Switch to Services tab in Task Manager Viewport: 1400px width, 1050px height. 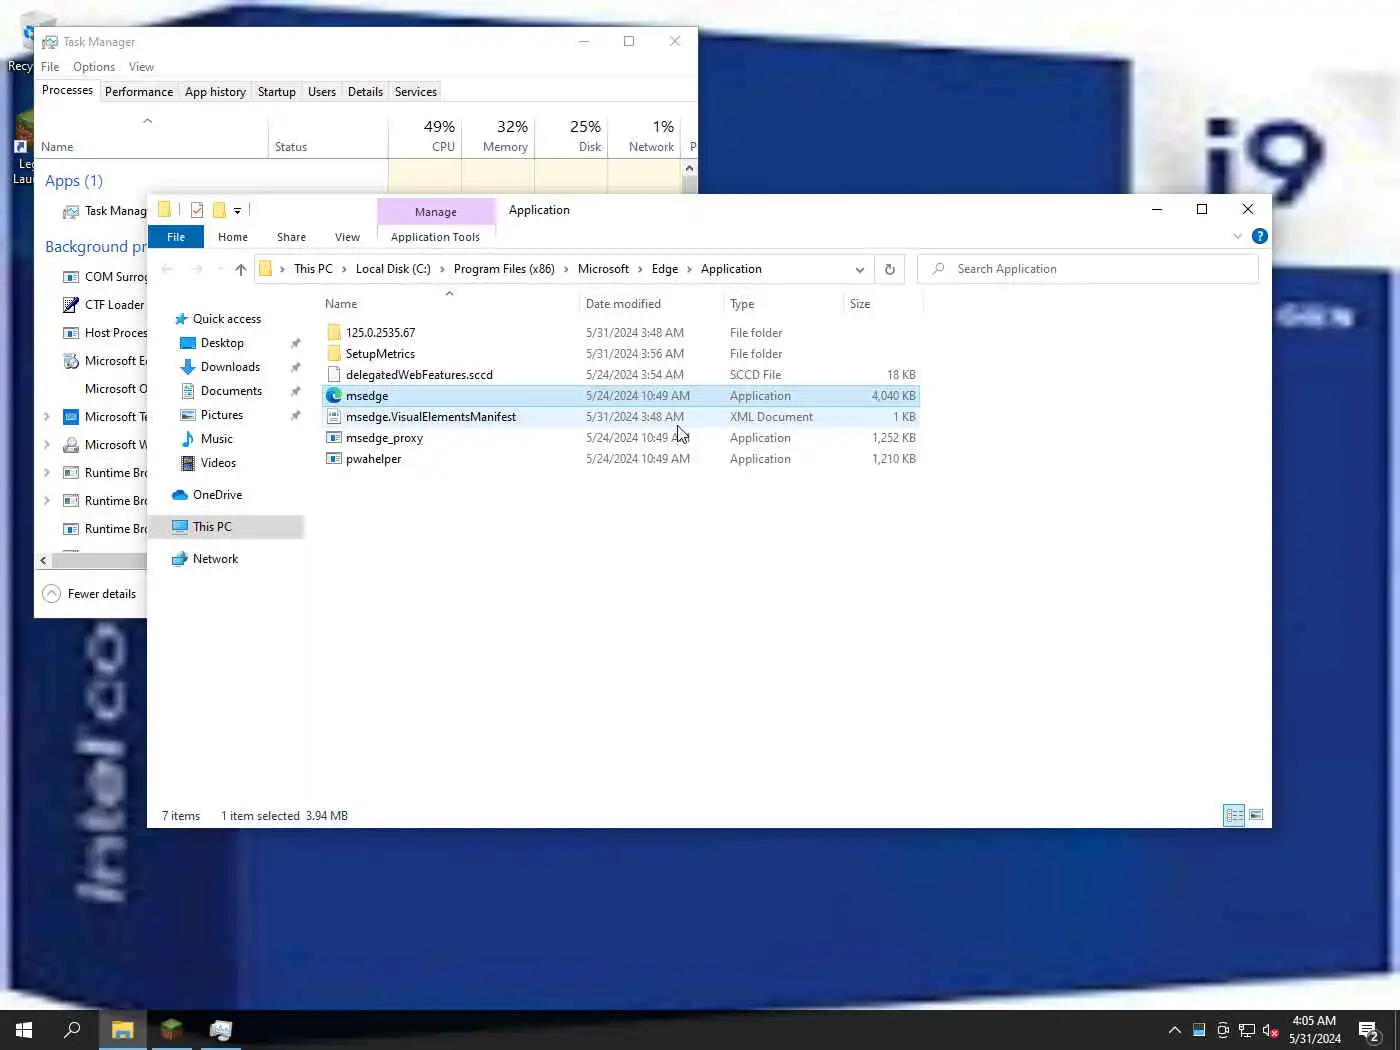click(416, 92)
